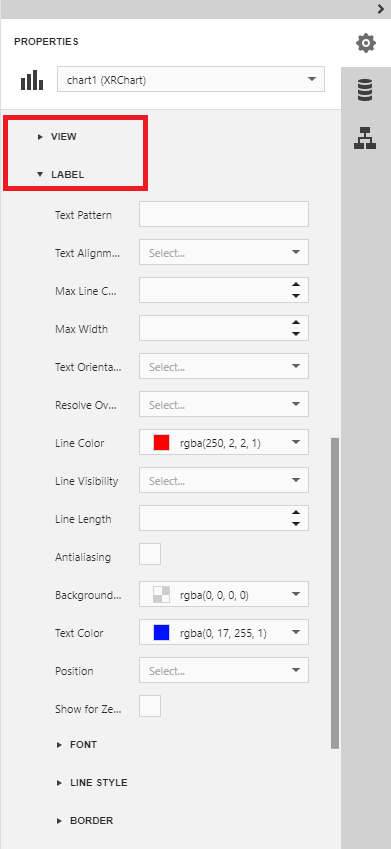
Task: Enable the Show for Zero Values checkbox
Action: (x=150, y=707)
